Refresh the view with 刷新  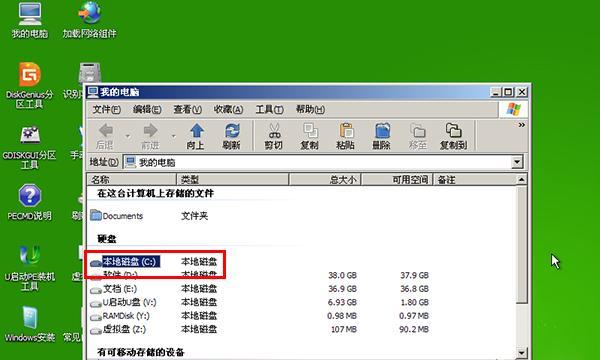click(232, 137)
